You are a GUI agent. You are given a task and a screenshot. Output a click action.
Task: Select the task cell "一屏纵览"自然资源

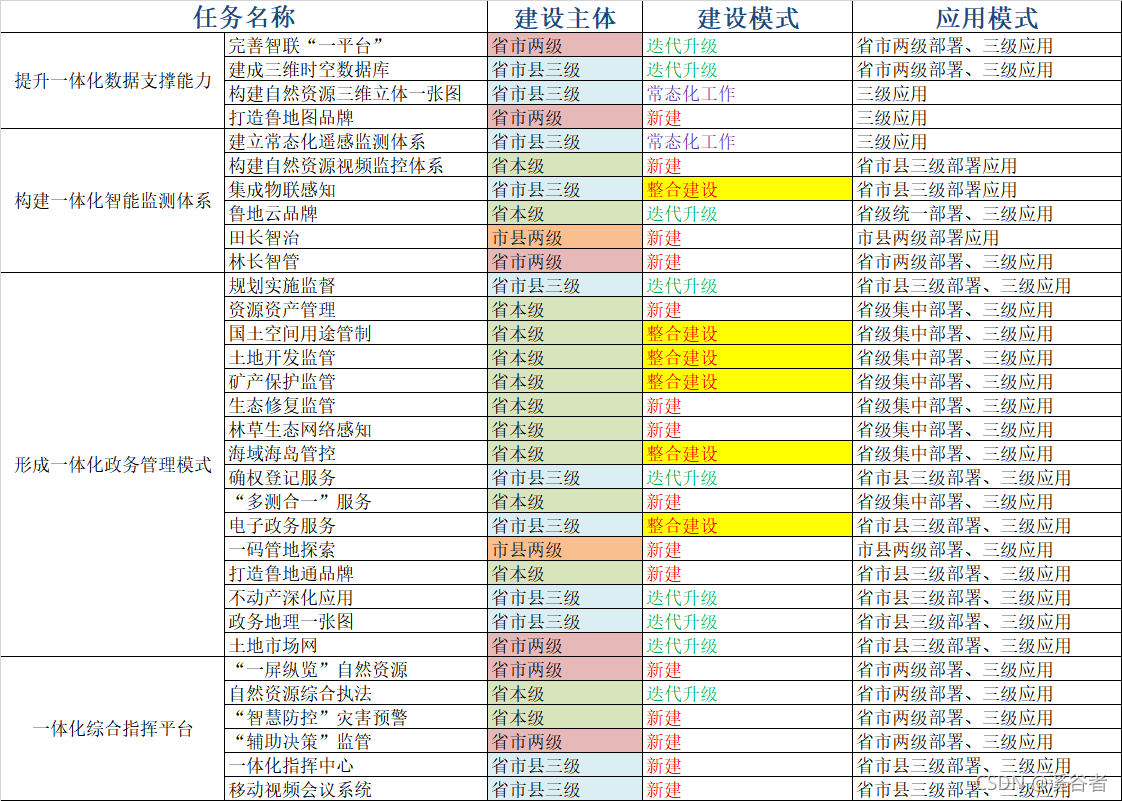tap(356, 669)
